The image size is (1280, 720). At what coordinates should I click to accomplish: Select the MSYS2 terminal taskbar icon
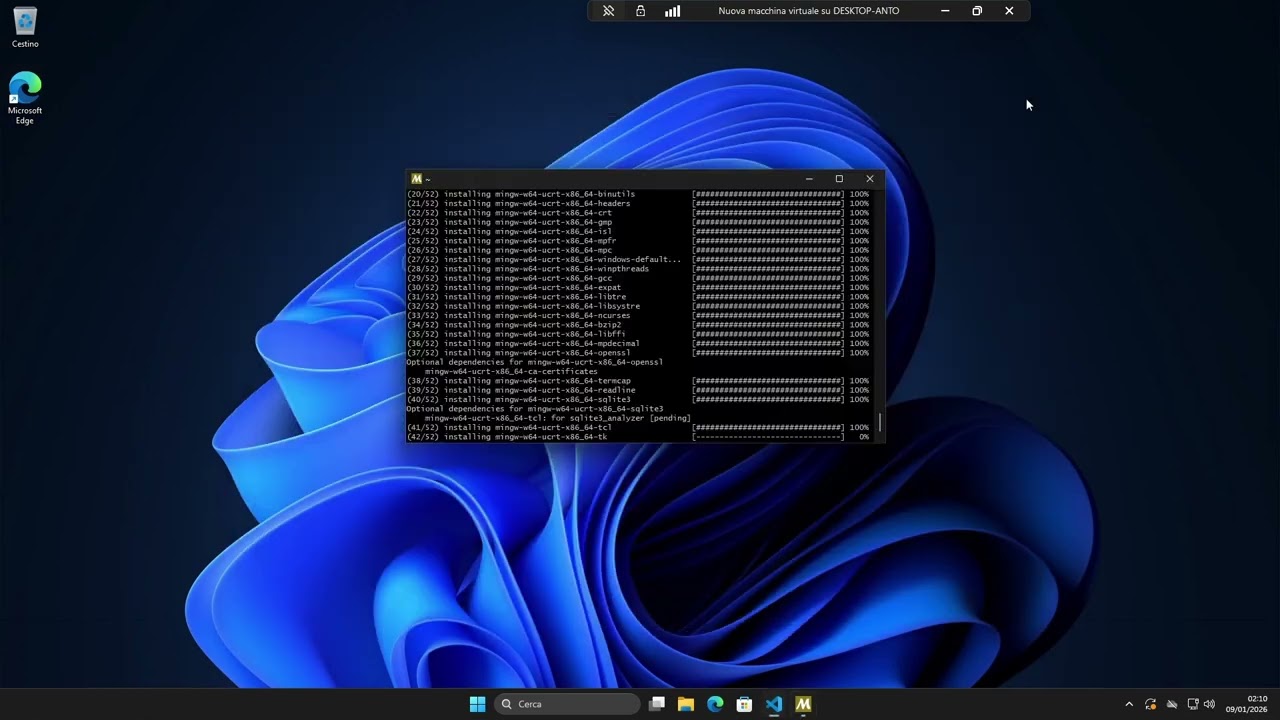coord(803,704)
